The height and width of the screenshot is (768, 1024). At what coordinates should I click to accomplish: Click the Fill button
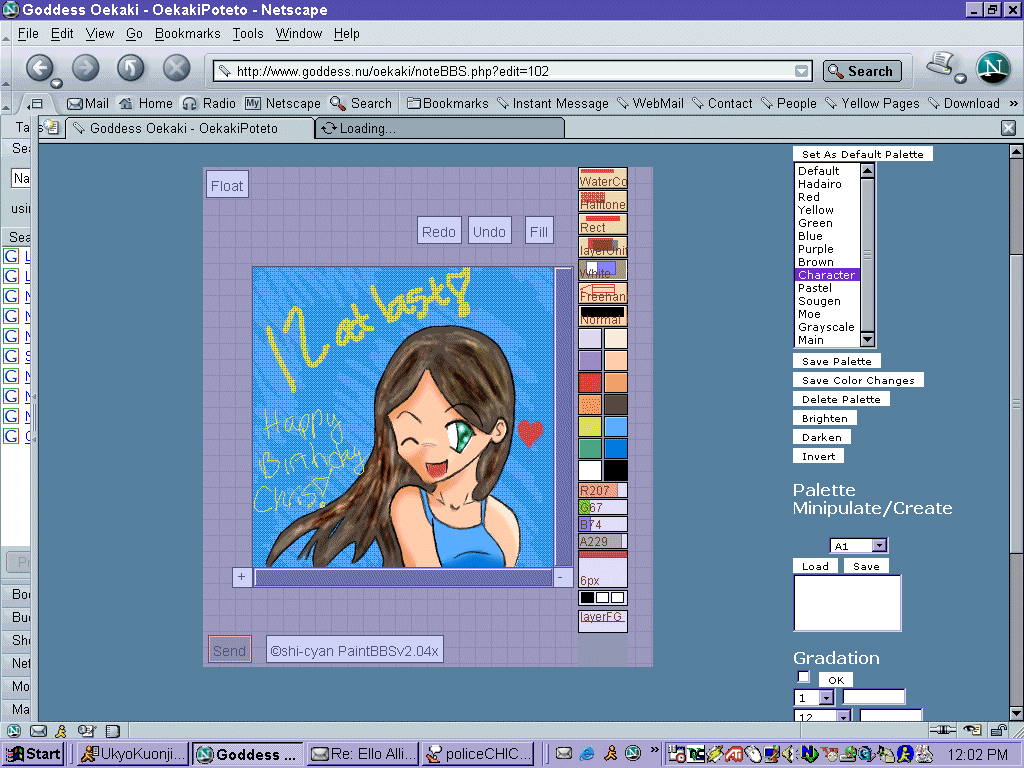point(539,231)
